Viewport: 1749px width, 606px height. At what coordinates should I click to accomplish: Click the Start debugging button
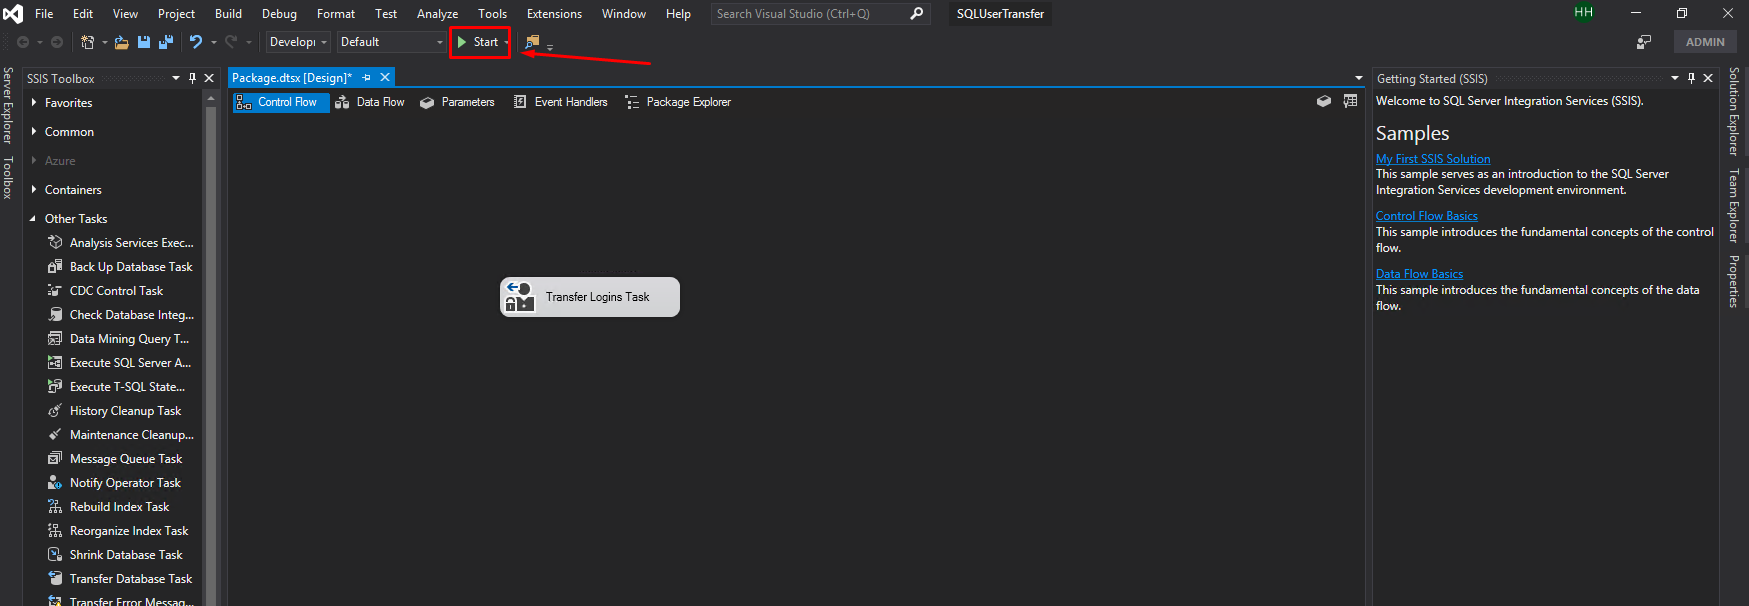tap(477, 42)
